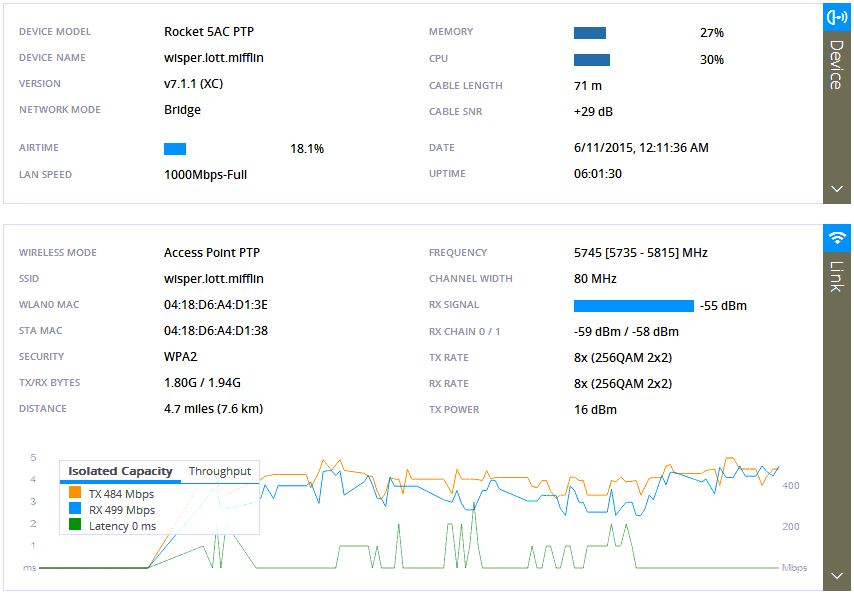Click the RX Signal strength bar
The image size is (854, 593).
click(x=633, y=306)
